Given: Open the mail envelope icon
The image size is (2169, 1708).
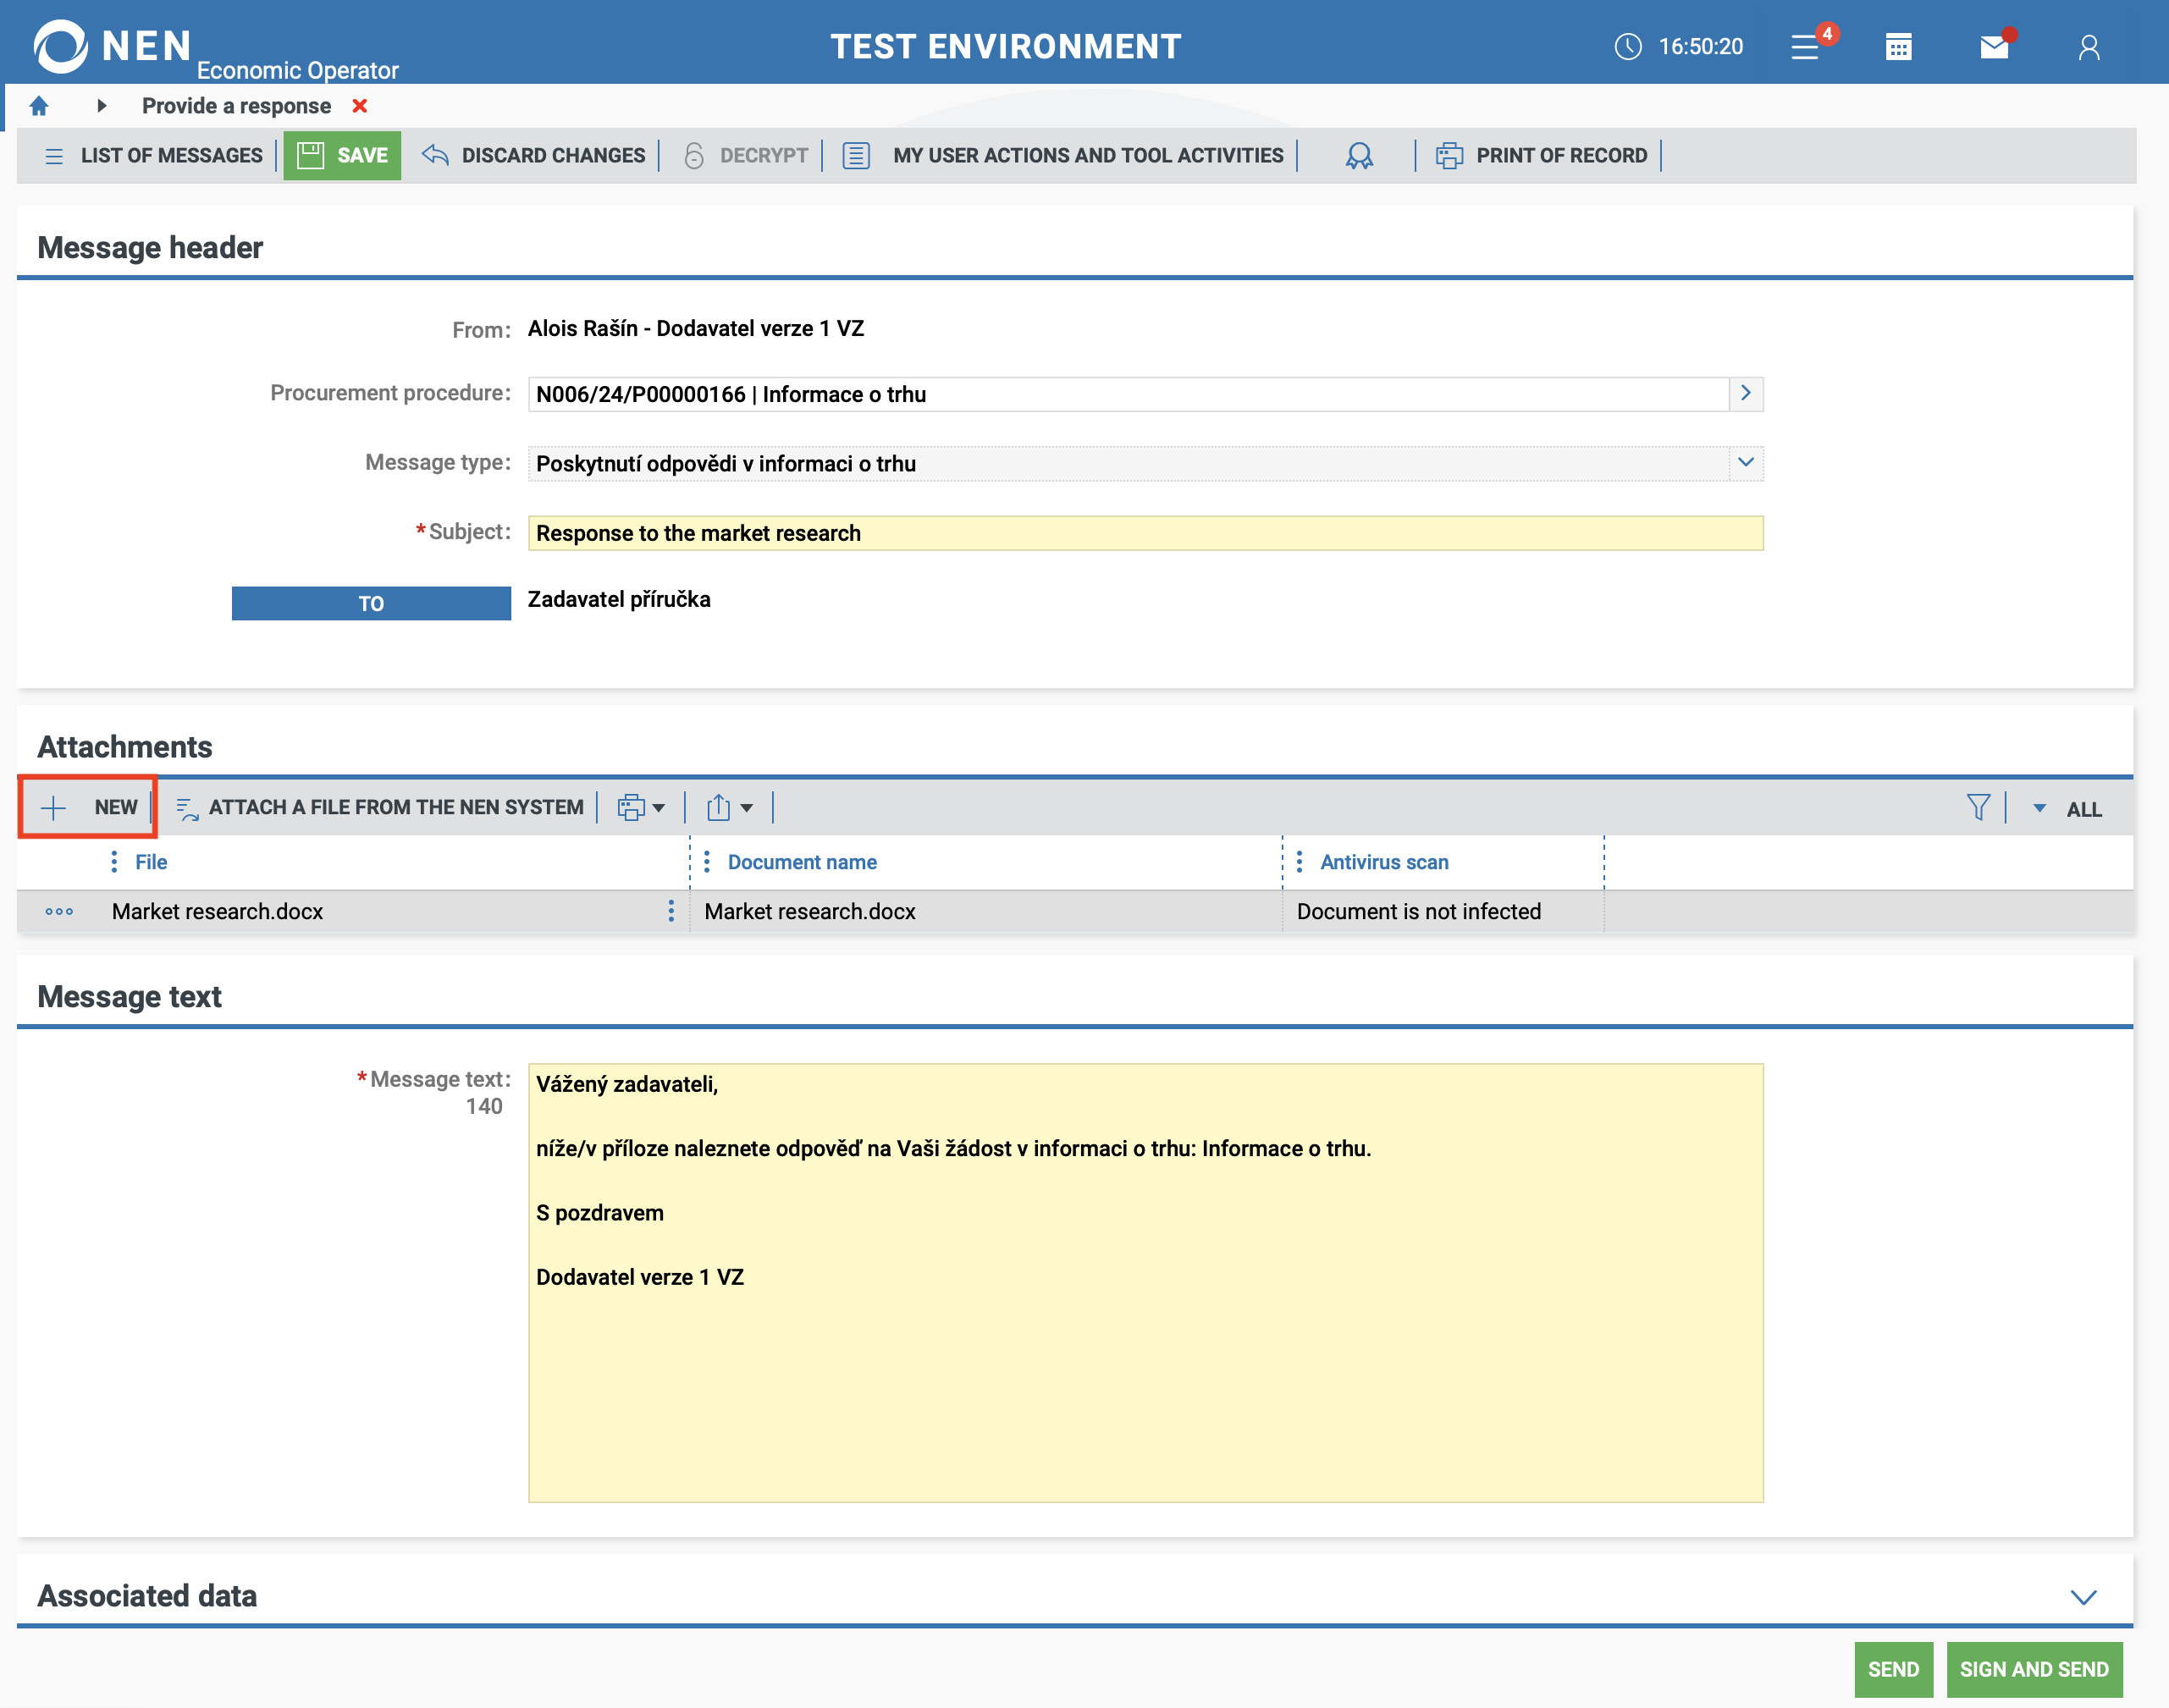Looking at the screenshot, I should coord(1994,46).
